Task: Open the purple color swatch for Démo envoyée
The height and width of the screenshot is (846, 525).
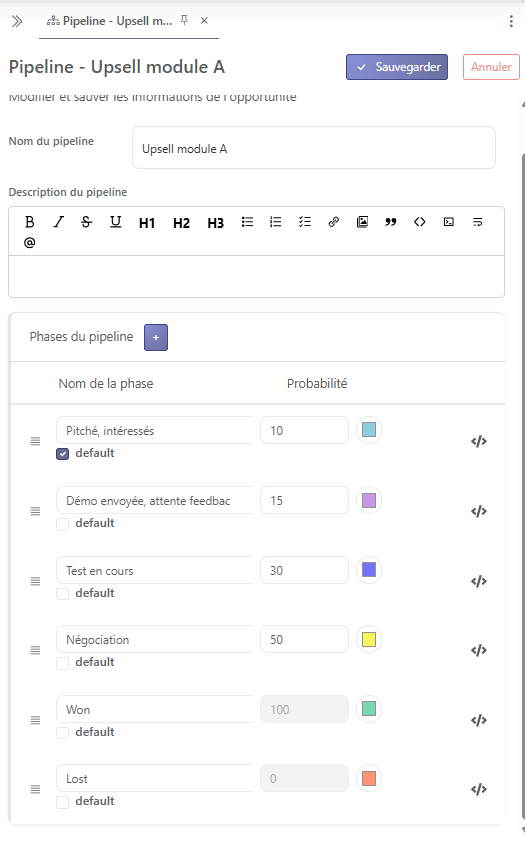Action: pos(369,500)
